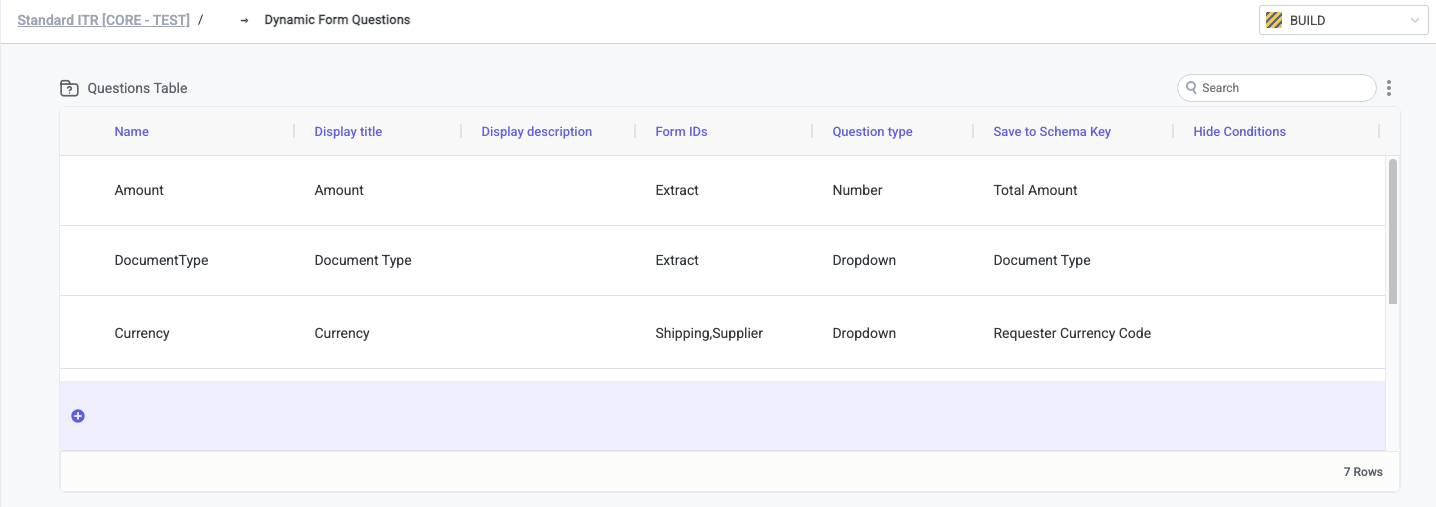Expand the BUILD dropdown chevron arrow

pyautogui.click(x=1414, y=20)
